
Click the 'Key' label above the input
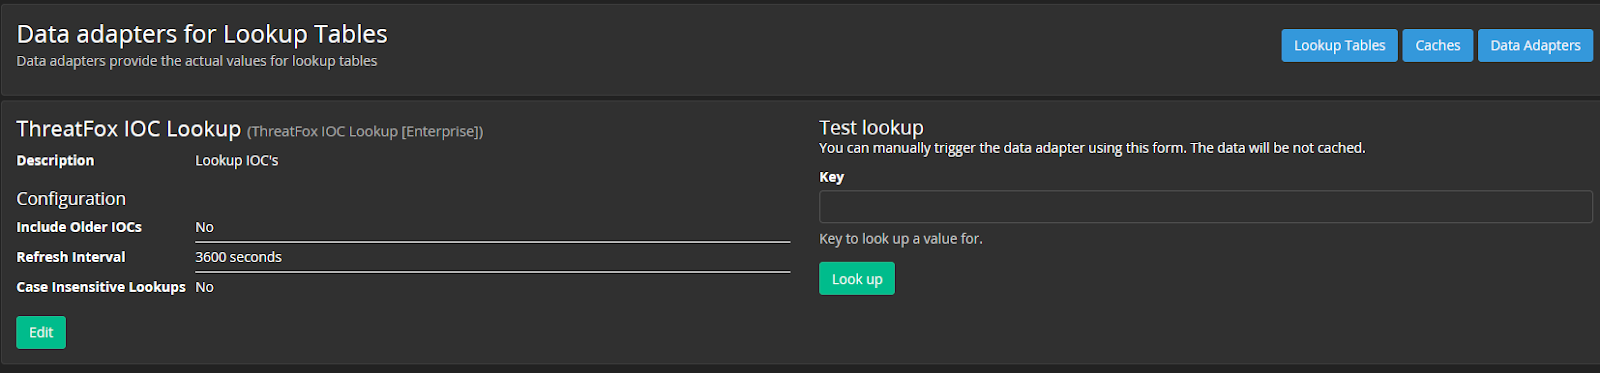[831, 177]
